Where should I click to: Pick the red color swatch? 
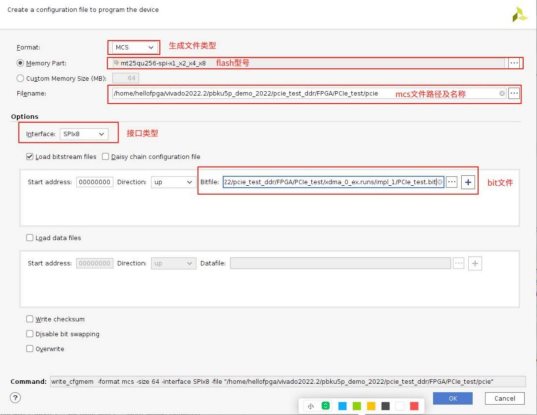tap(414, 406)
